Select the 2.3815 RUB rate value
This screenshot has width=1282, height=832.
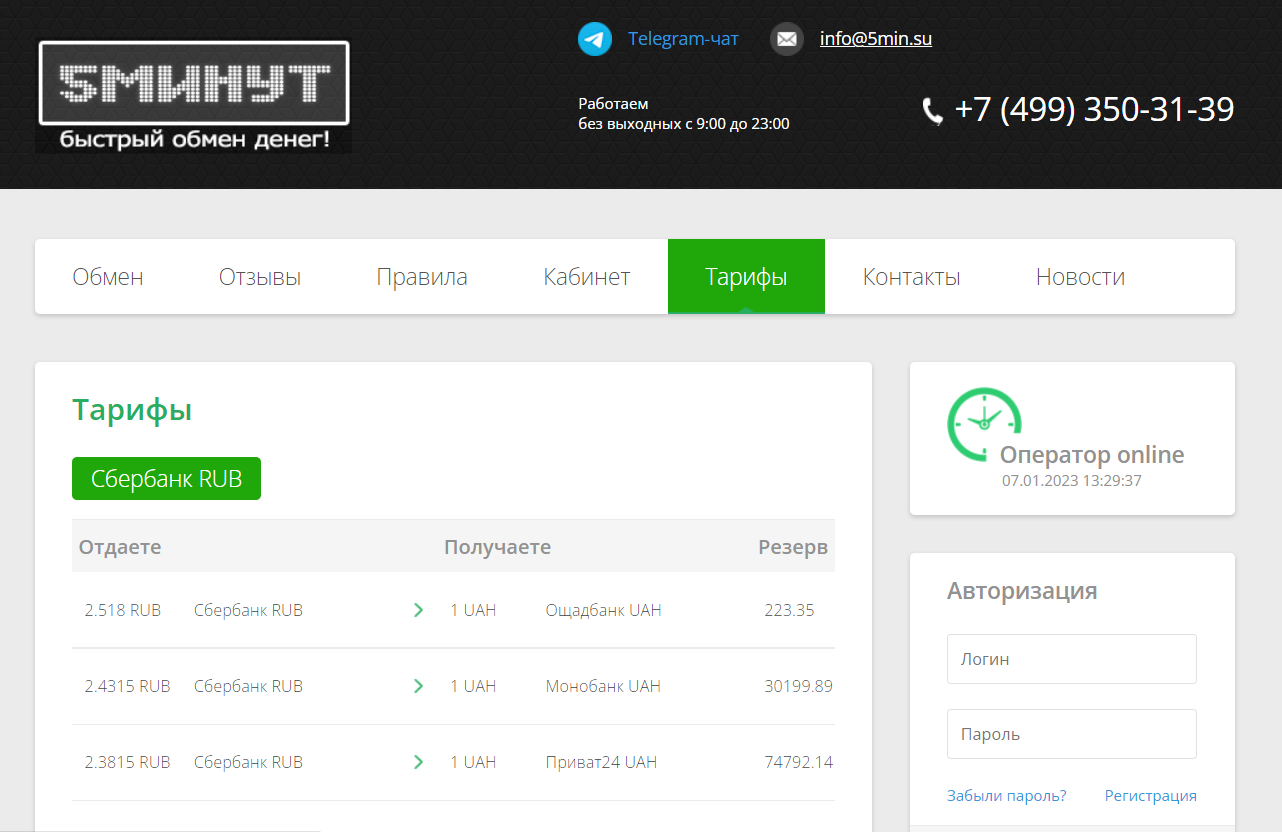128,762
